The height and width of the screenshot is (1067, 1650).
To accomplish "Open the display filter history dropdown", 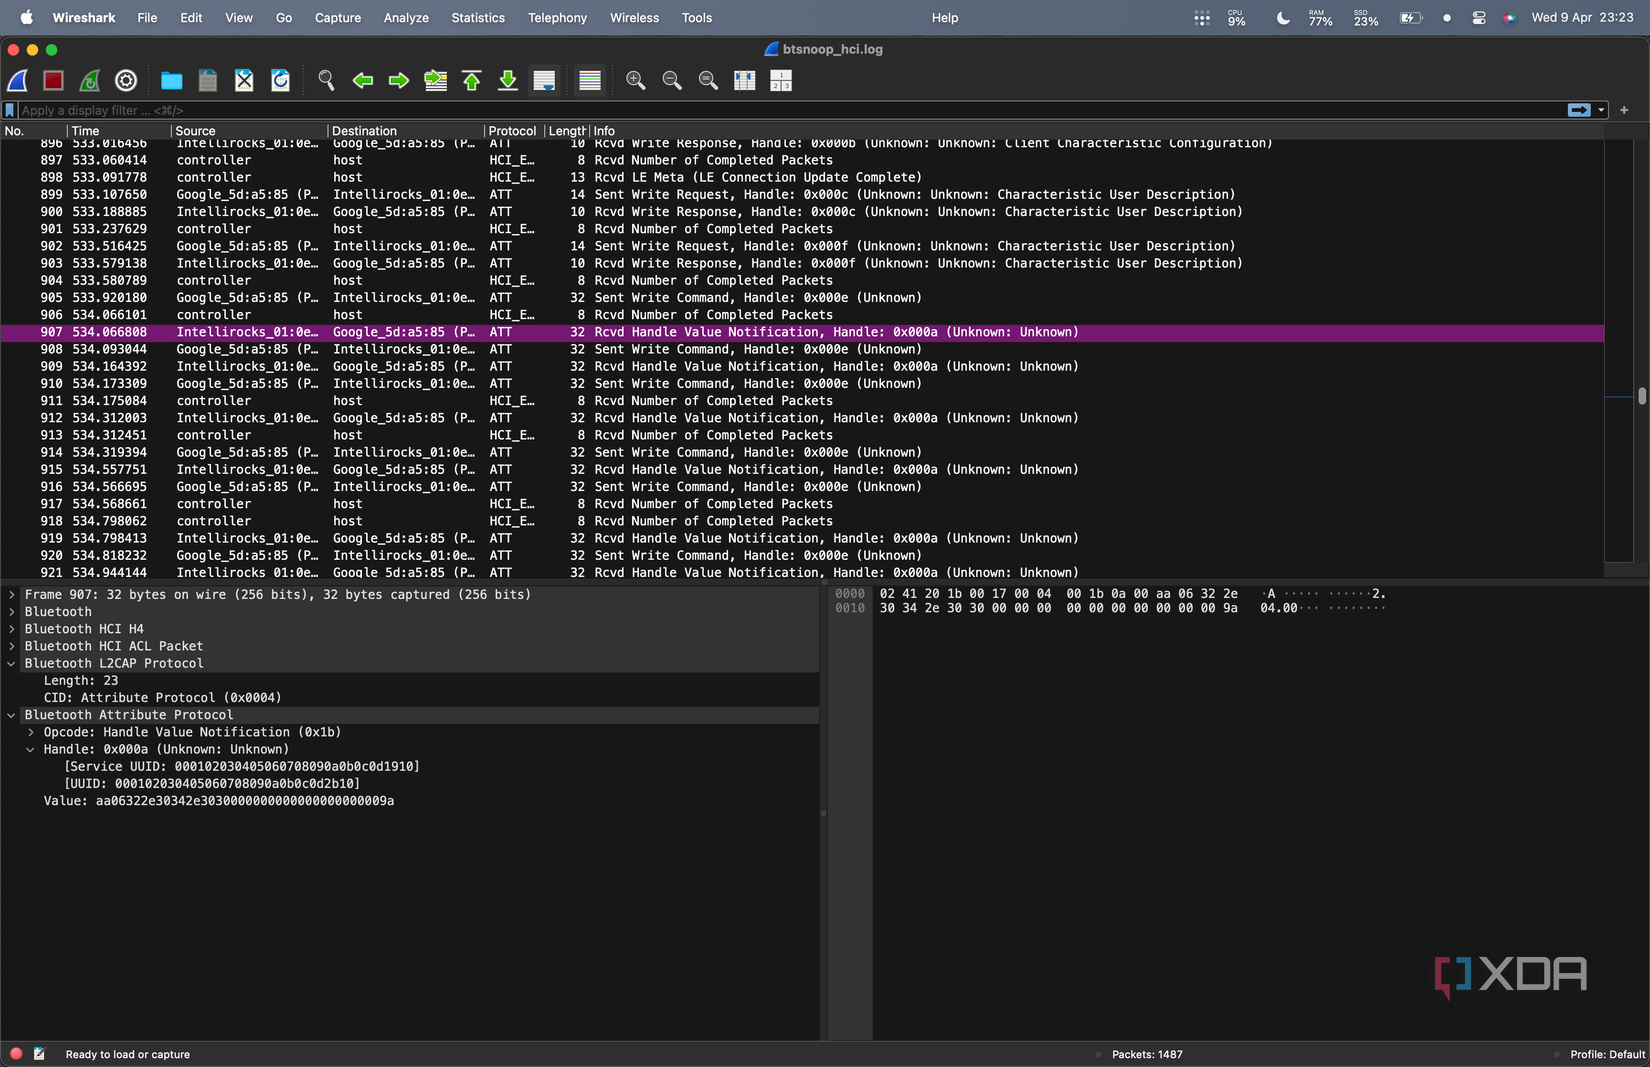I will [x=1601, y=110].
